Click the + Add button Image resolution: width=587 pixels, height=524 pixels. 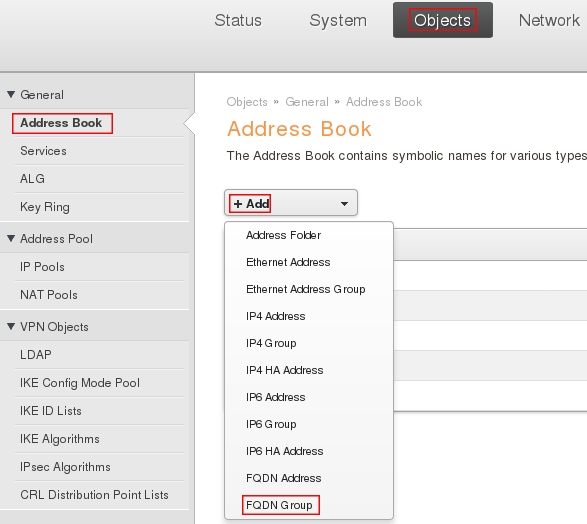pos(250,204)
